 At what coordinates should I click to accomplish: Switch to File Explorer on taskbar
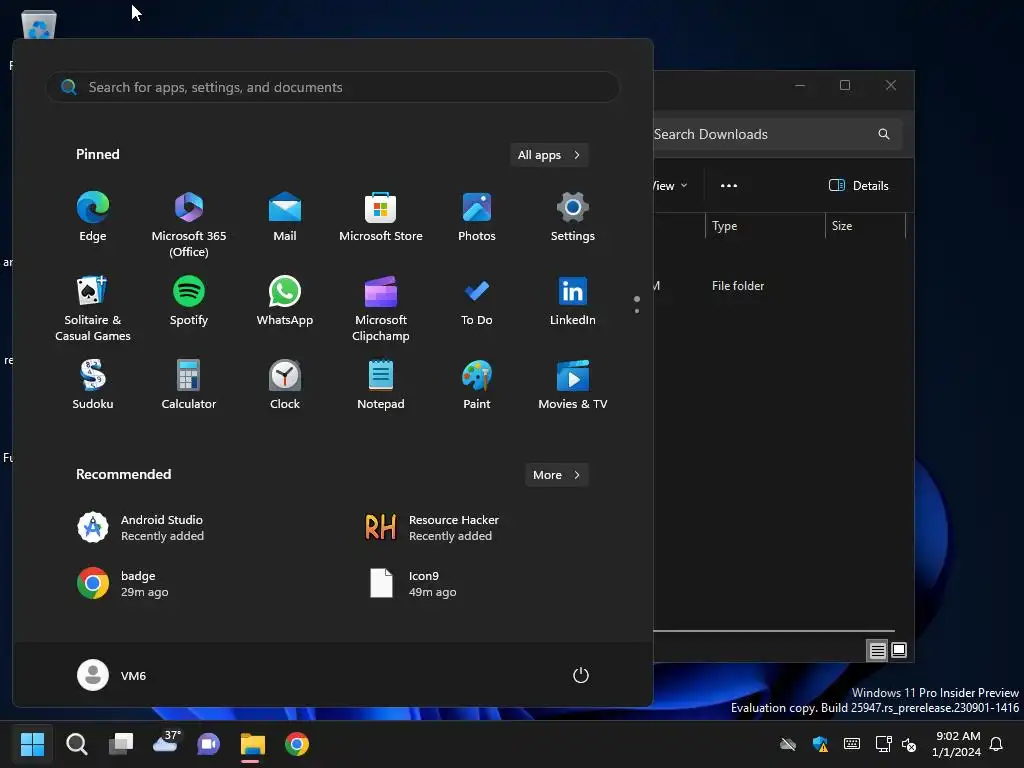coord(253,744)
